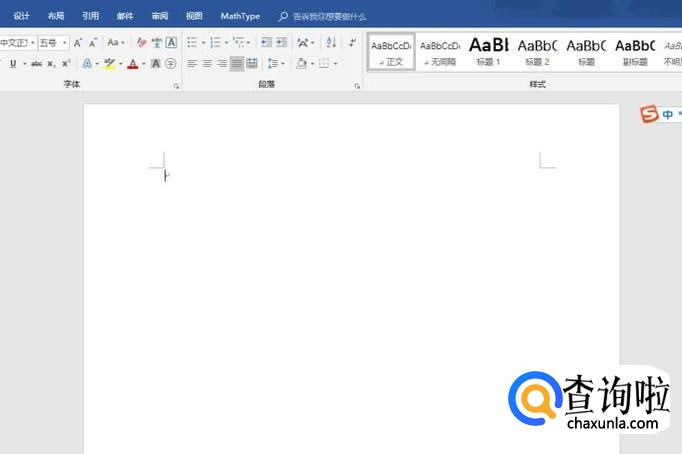Apply the 无间隔 style
The width and height of the screenshot is (682, 454).
[x=440, y=52]
